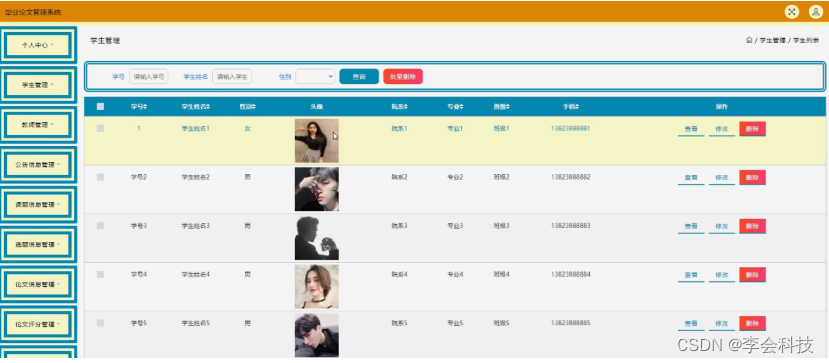Expand the 论文信息管理 sidebar menu
Screen dimensions: 829x363
point(38,284)
